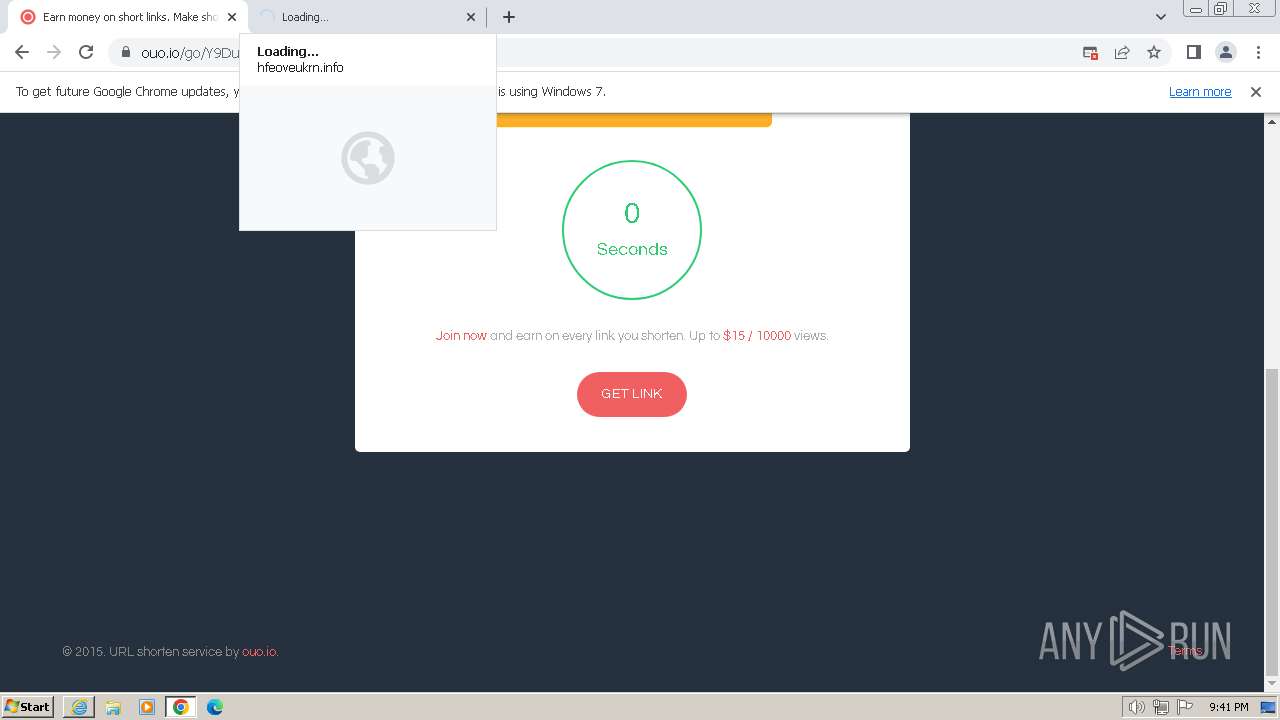The height and width of the screenshot is (720, 1280).
Task: Click the address bar URL
Action: pos(190,53)
